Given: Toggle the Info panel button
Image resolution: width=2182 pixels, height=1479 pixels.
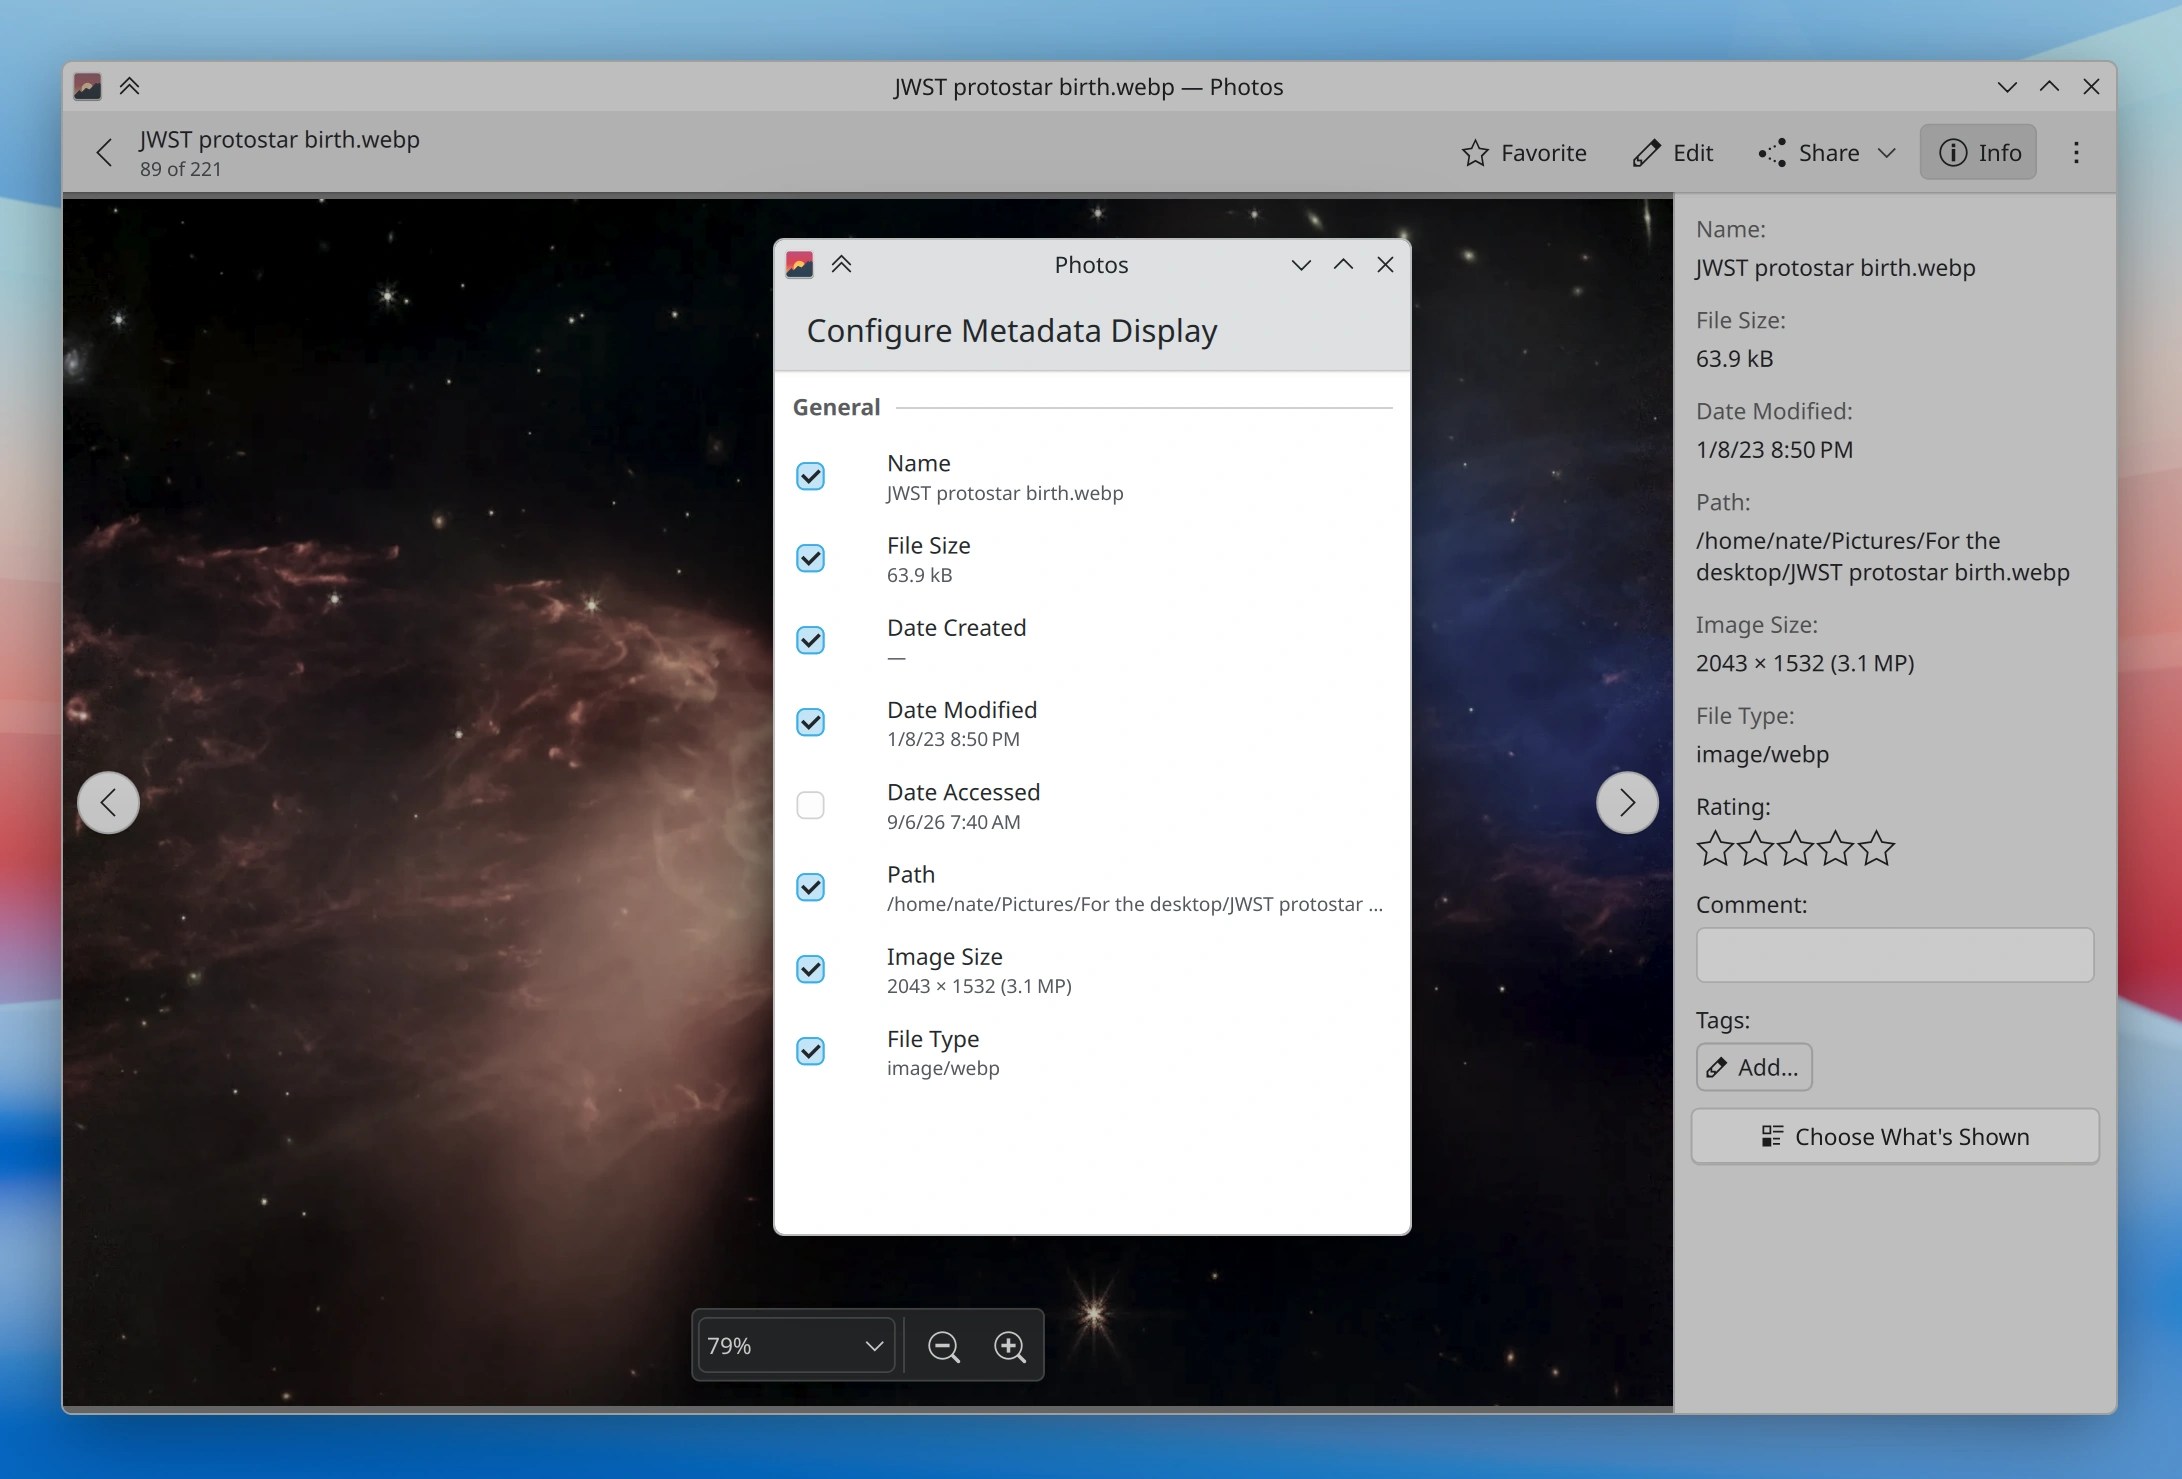Looking at the screenshot, I should [1978, 153].
